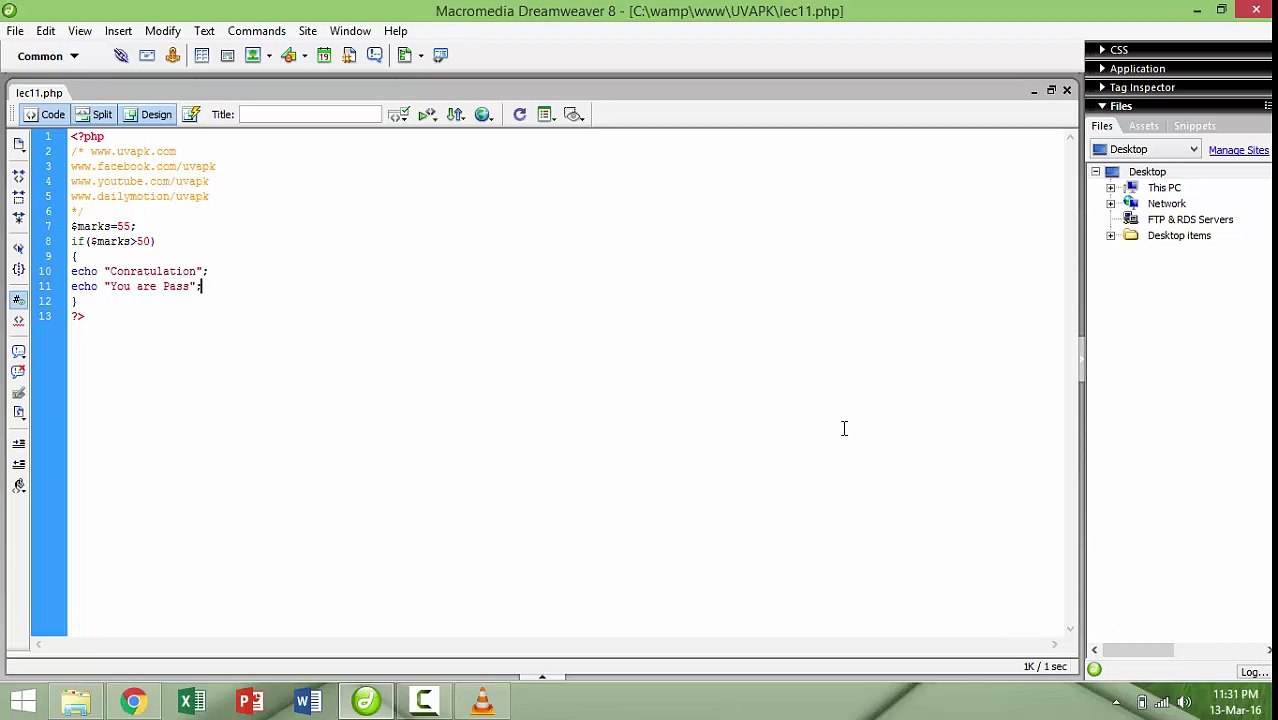This screenshot has height=720, width=1278.
Task: Open the Preview in Browser globe menu
Action: coord(484,115)
